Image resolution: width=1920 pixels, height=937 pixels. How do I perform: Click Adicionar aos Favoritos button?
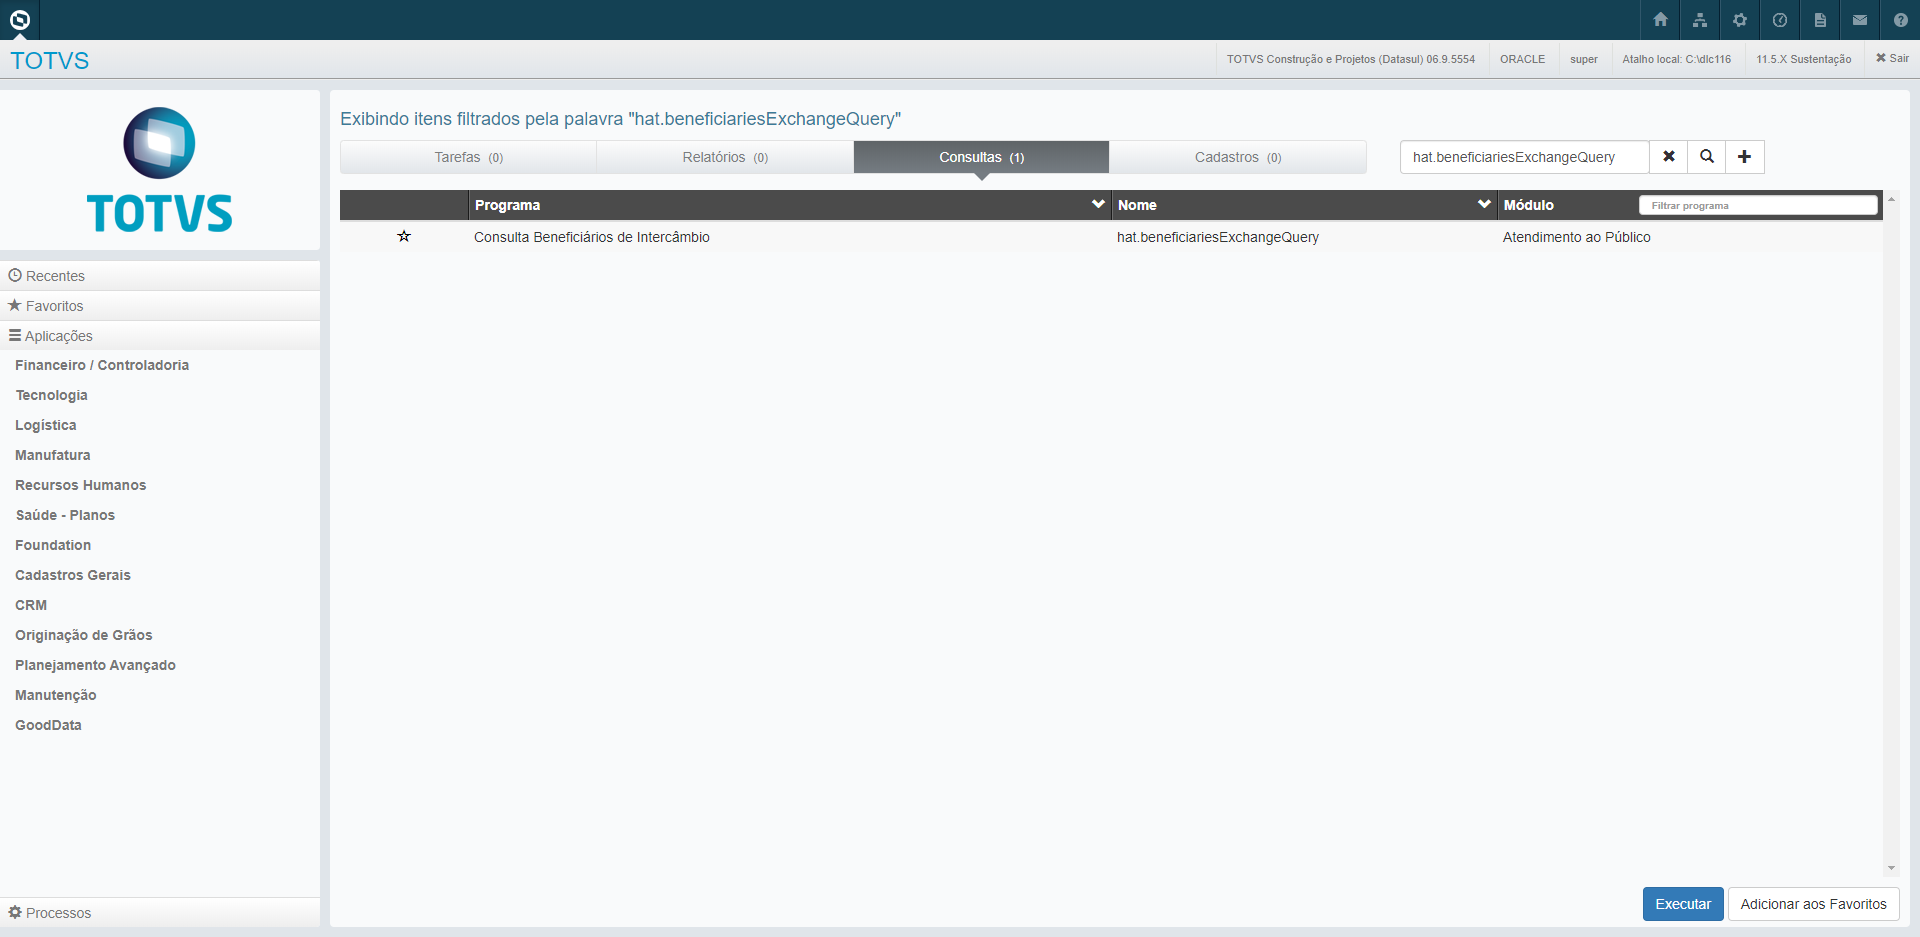(x=1813, y=904)
